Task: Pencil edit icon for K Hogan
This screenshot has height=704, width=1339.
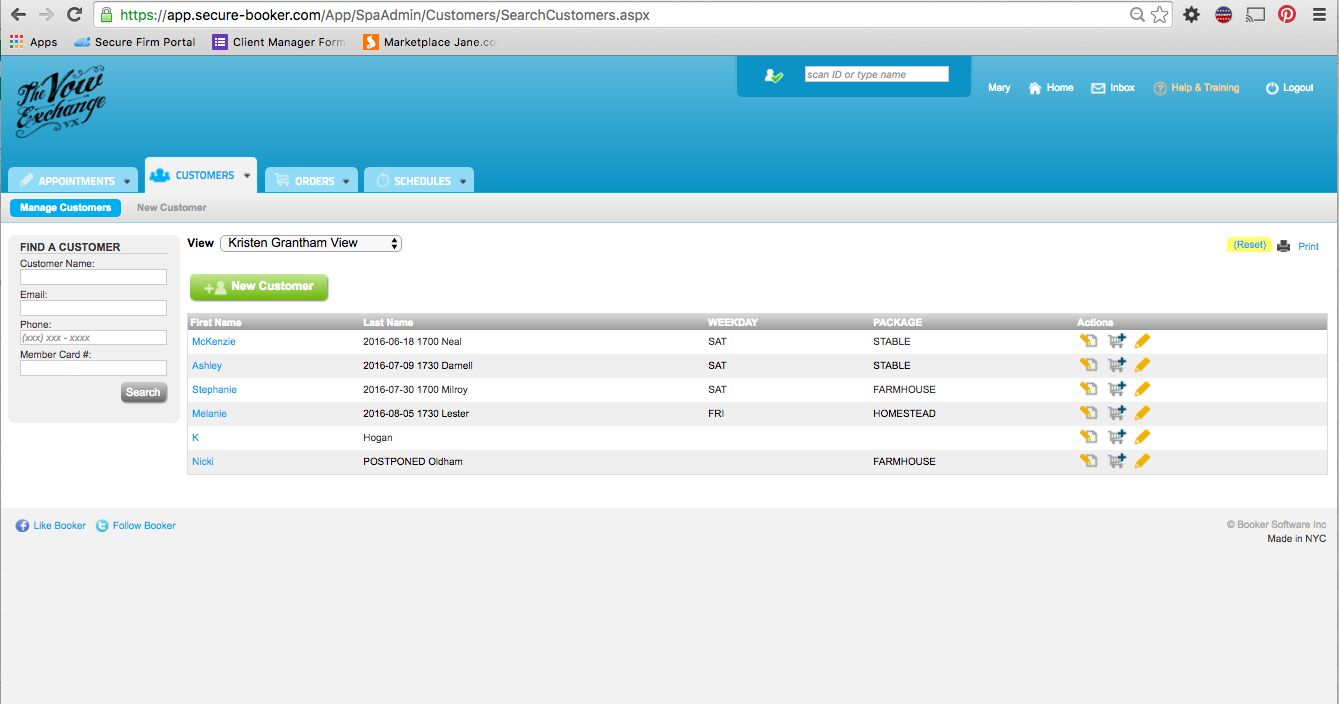Action: point(1142,437)
